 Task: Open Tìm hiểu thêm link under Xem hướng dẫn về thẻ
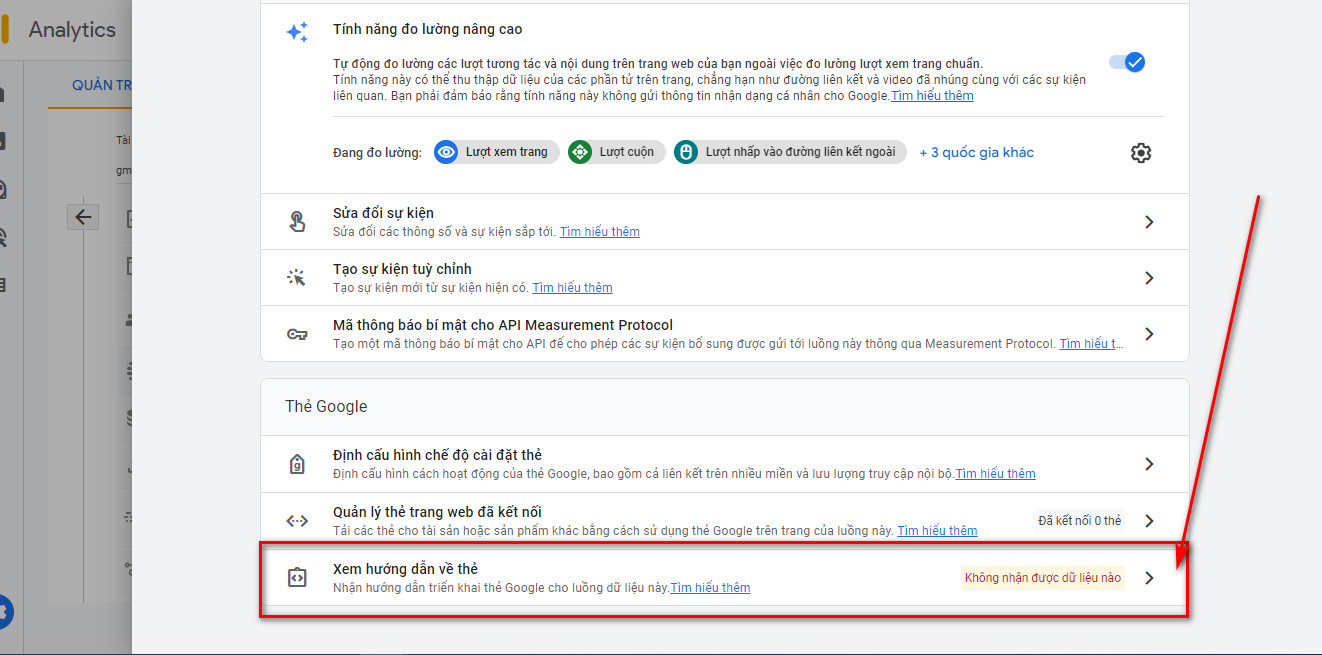710,588
